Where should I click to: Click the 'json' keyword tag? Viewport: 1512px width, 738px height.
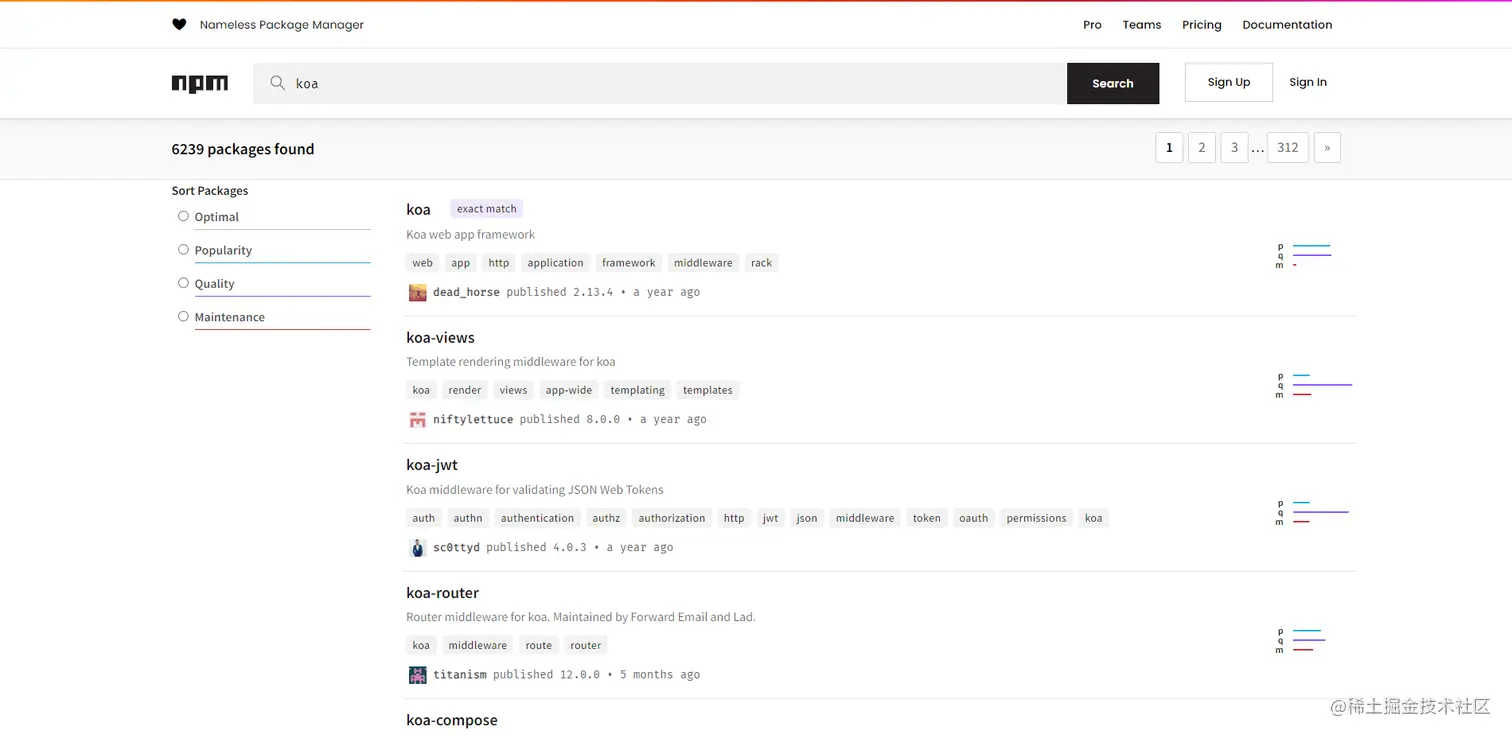(807, 518)
